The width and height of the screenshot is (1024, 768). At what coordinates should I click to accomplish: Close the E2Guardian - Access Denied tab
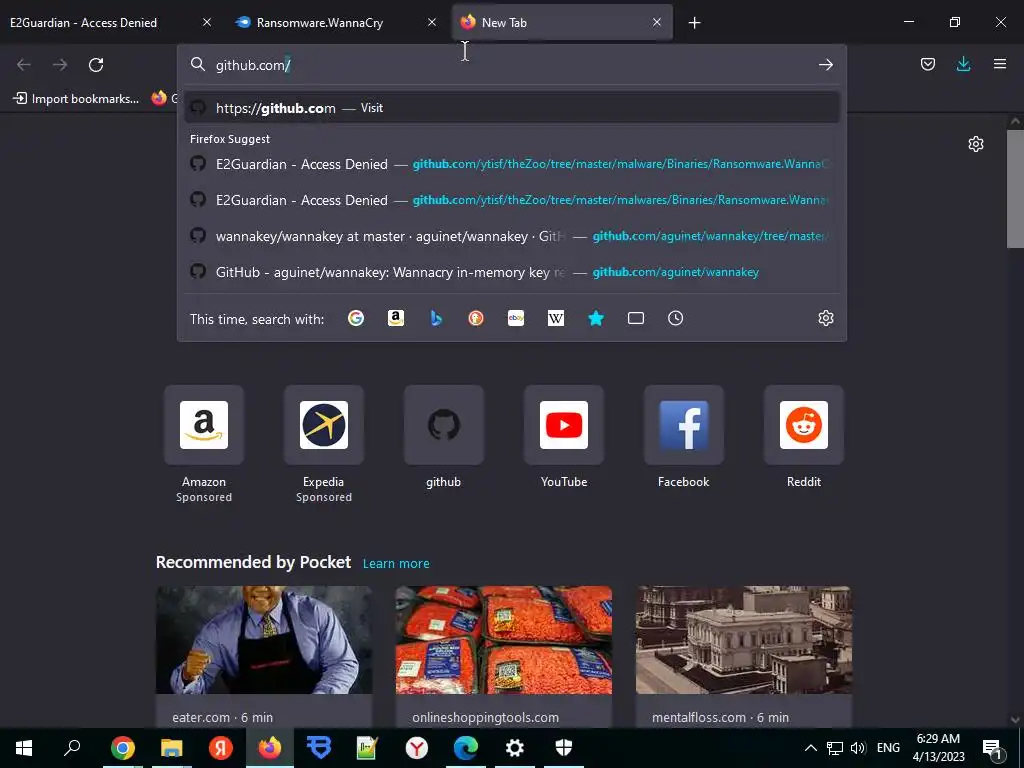point(206,22)
